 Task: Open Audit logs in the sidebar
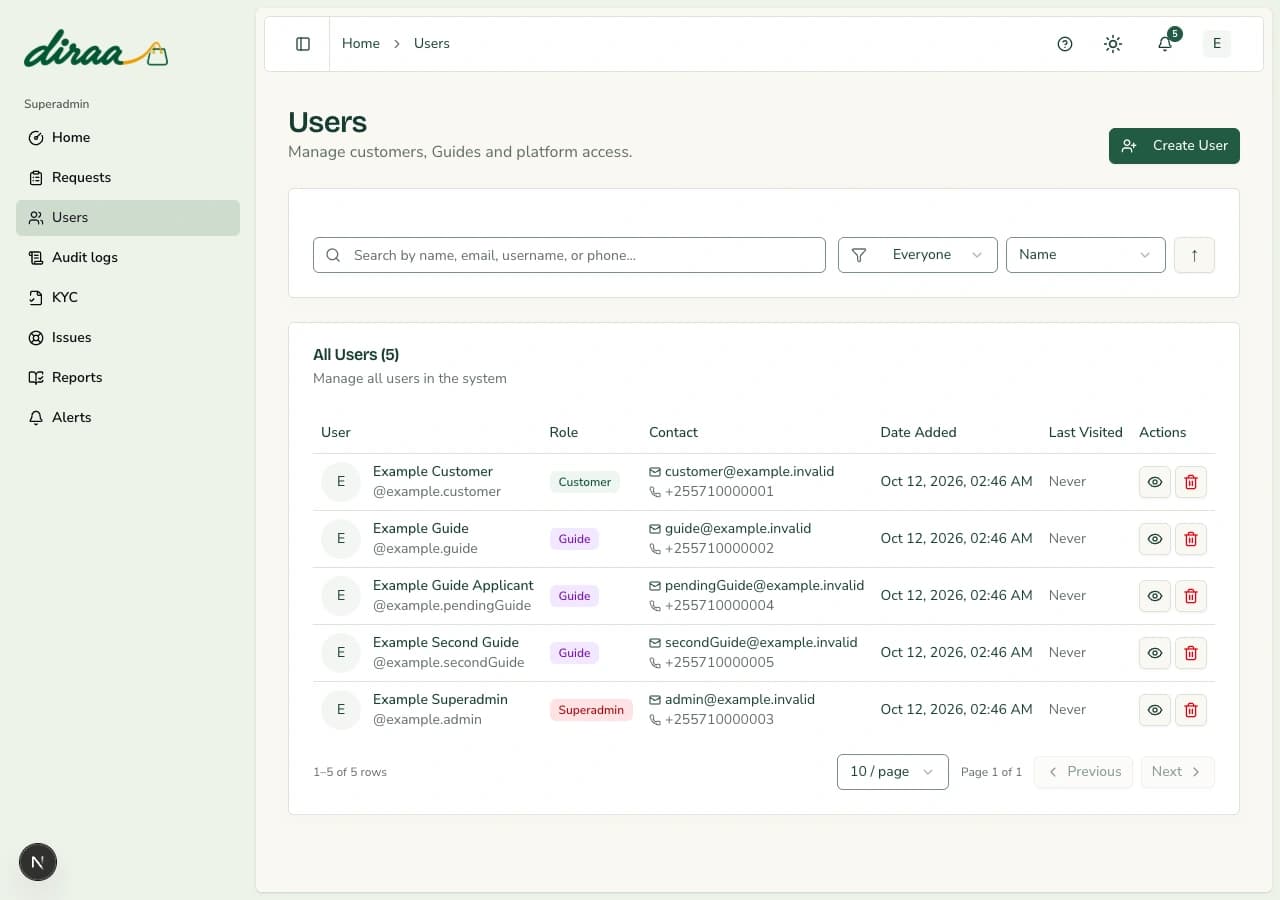tap(128, 258)
